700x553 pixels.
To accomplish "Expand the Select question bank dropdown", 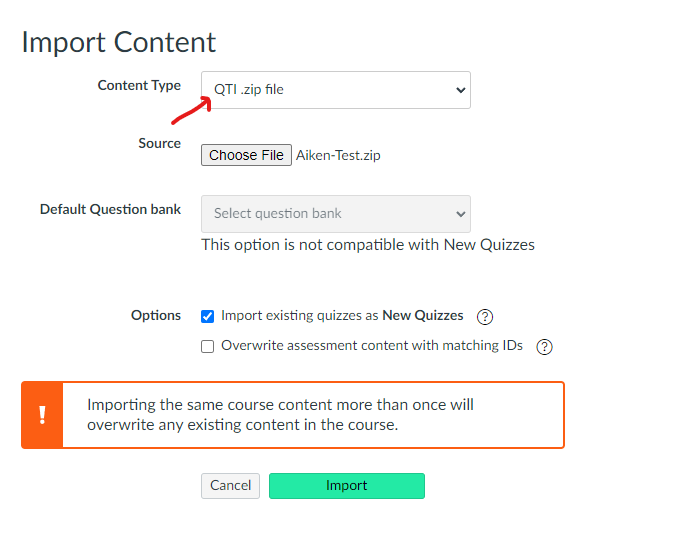I will (335, 213).
